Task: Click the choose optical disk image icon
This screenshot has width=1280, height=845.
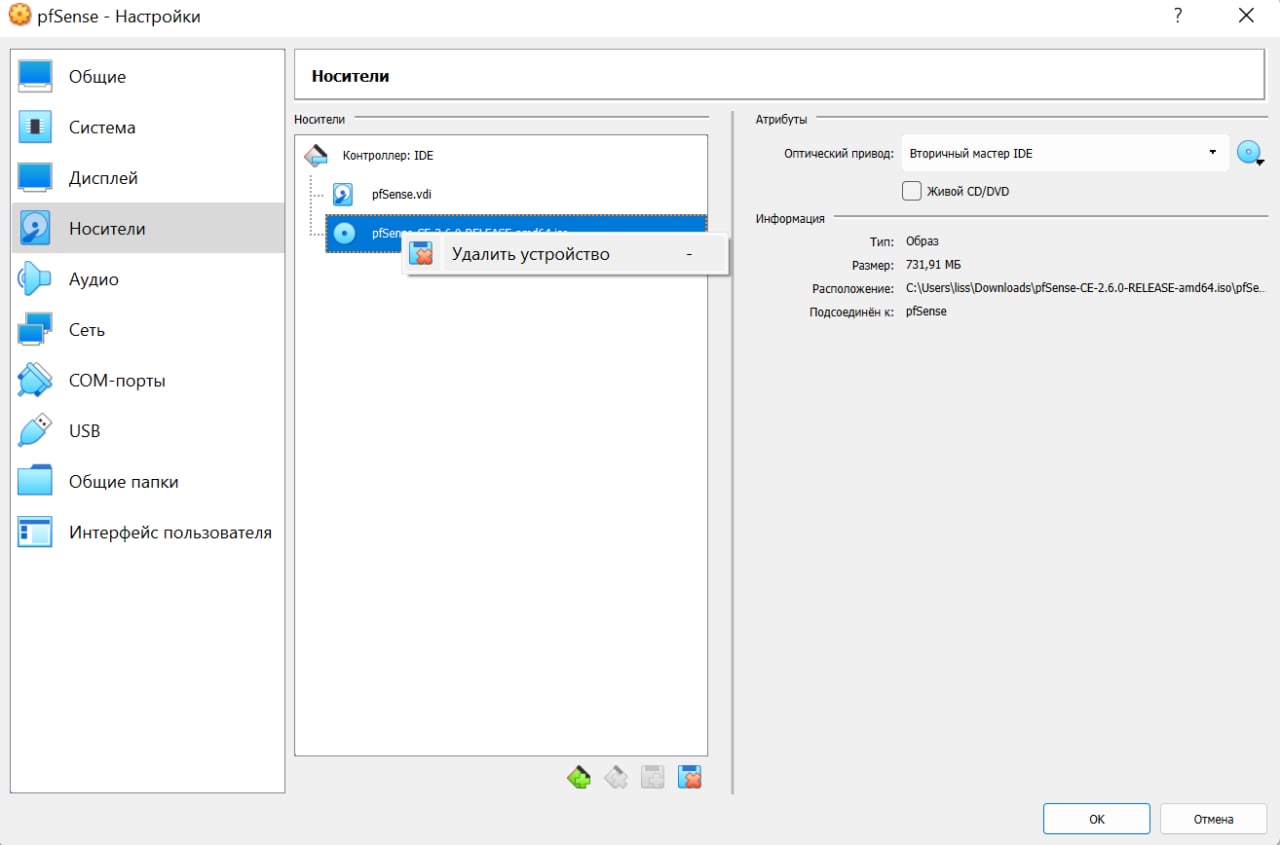Action: tap(1250, 154)
